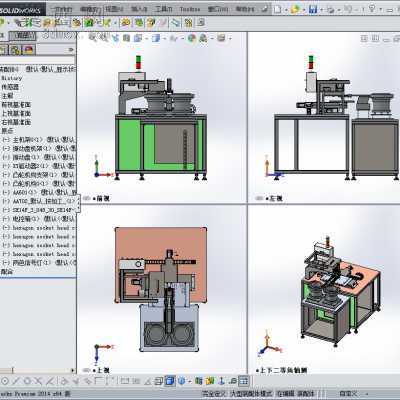Viewport: 400px width, 400px height.
Task: Select 上视基准面 plane in the tree
Action: point(16,113)
